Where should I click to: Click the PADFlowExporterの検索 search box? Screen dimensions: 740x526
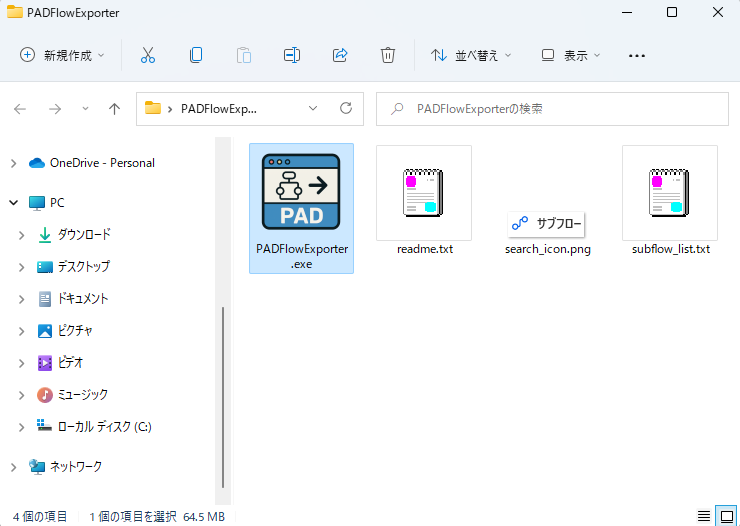(x=552, y=109)
